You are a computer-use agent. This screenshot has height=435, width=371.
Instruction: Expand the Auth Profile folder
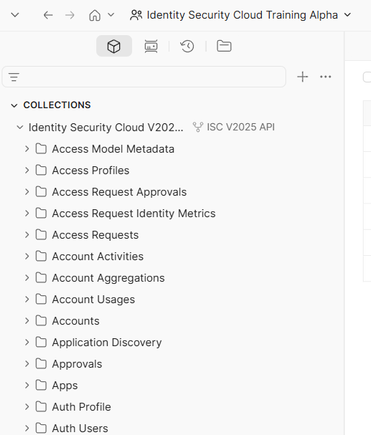point(27,407)
